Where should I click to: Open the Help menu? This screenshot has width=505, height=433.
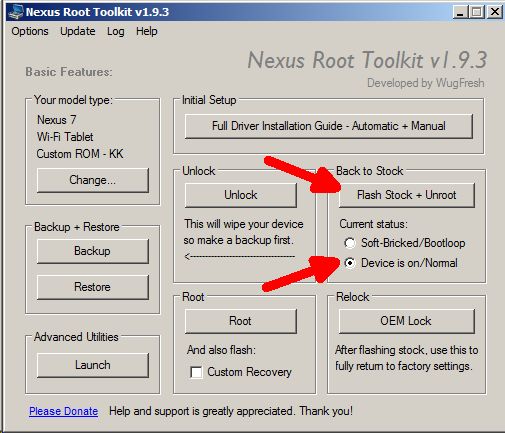[147, 31]
